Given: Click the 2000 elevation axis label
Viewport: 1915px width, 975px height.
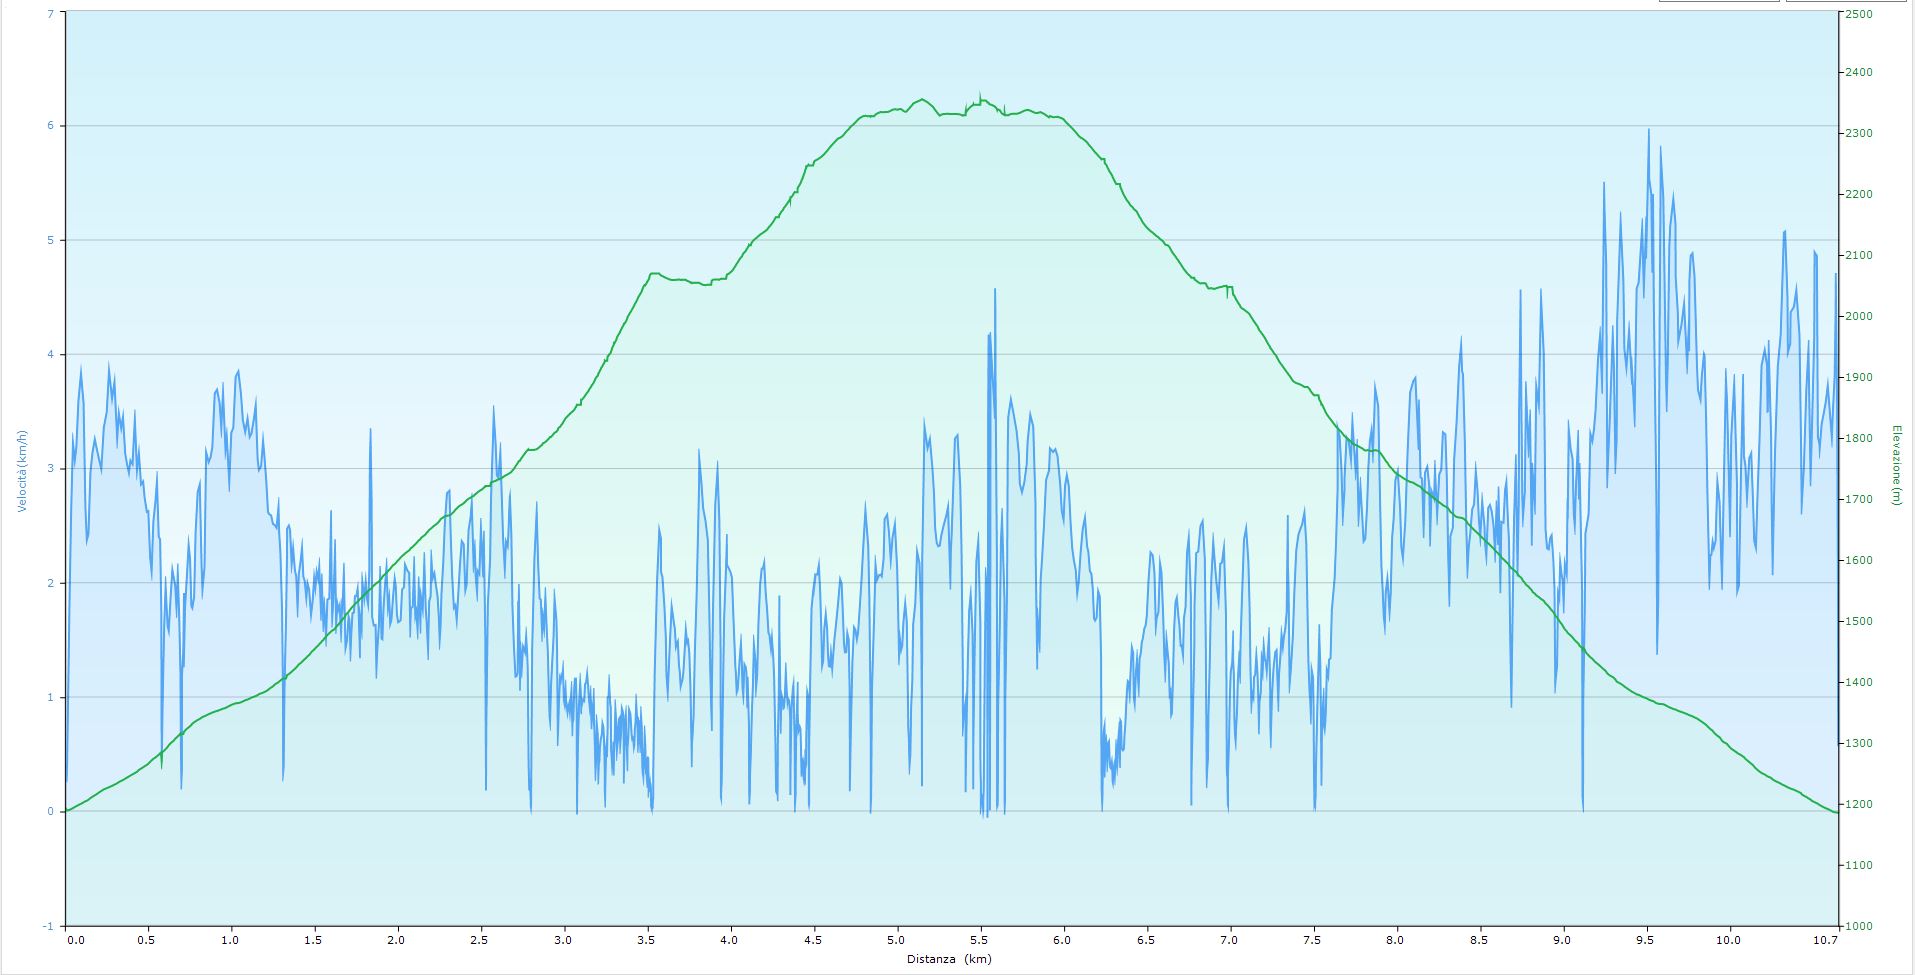Looking at the screenshot, I should click(1860, 316).
